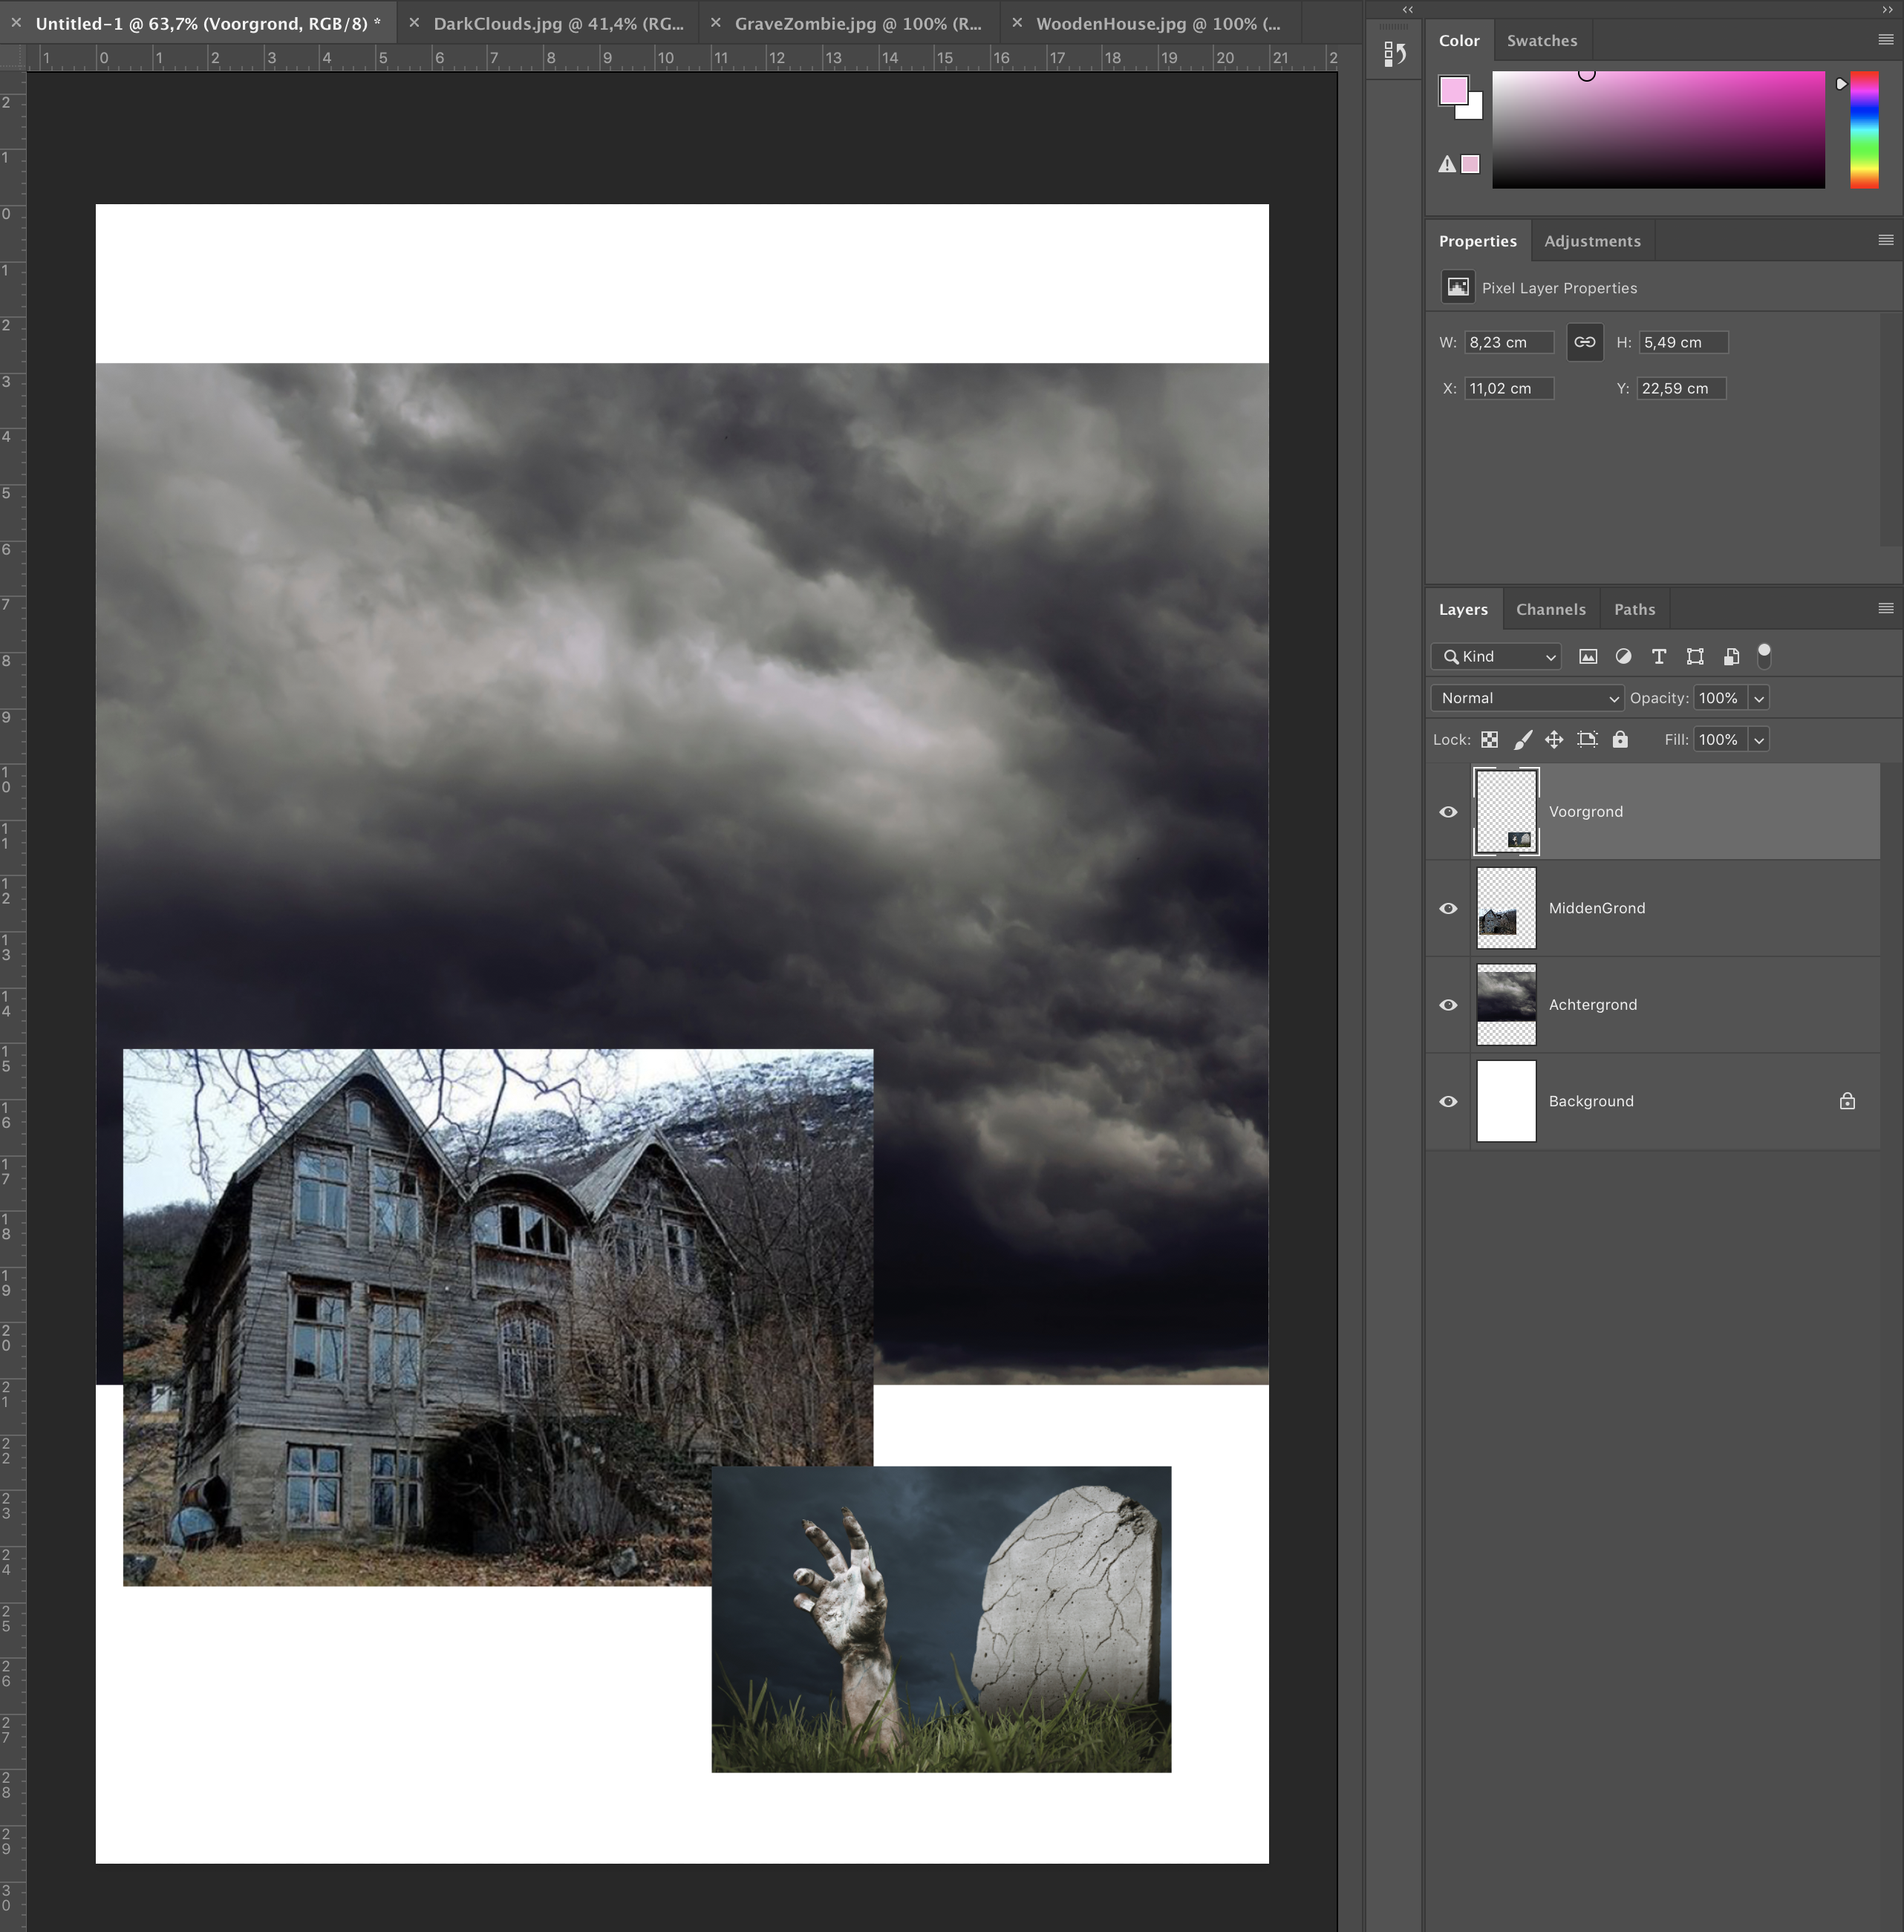This screenshot has height=1932, width=1904.
Task: Expand the Opacity dropdown arrow
Action: click(x=1758, y=698)
